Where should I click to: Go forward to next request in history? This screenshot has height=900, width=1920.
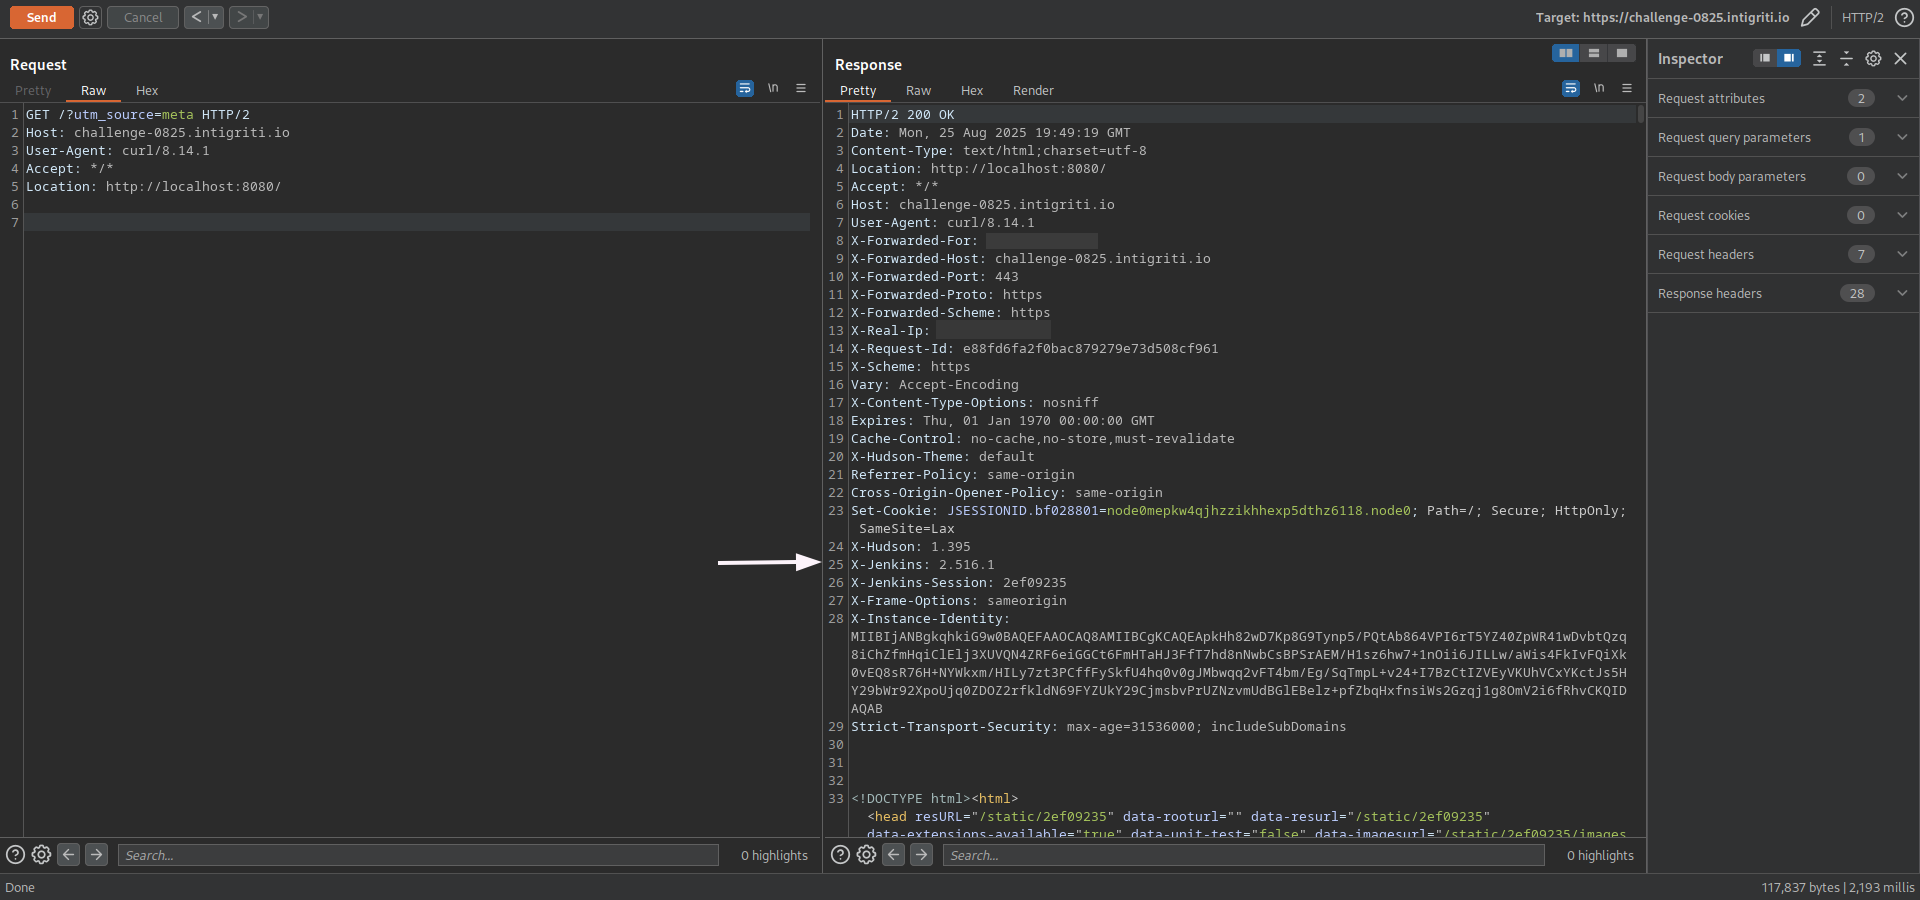[241, 17]
